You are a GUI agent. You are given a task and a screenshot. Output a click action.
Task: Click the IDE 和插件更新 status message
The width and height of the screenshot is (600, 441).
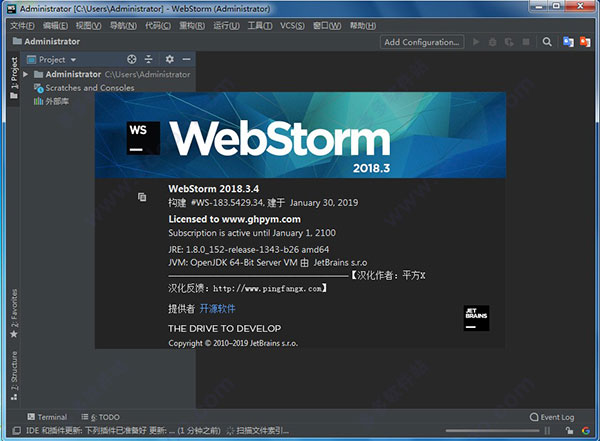123,431
